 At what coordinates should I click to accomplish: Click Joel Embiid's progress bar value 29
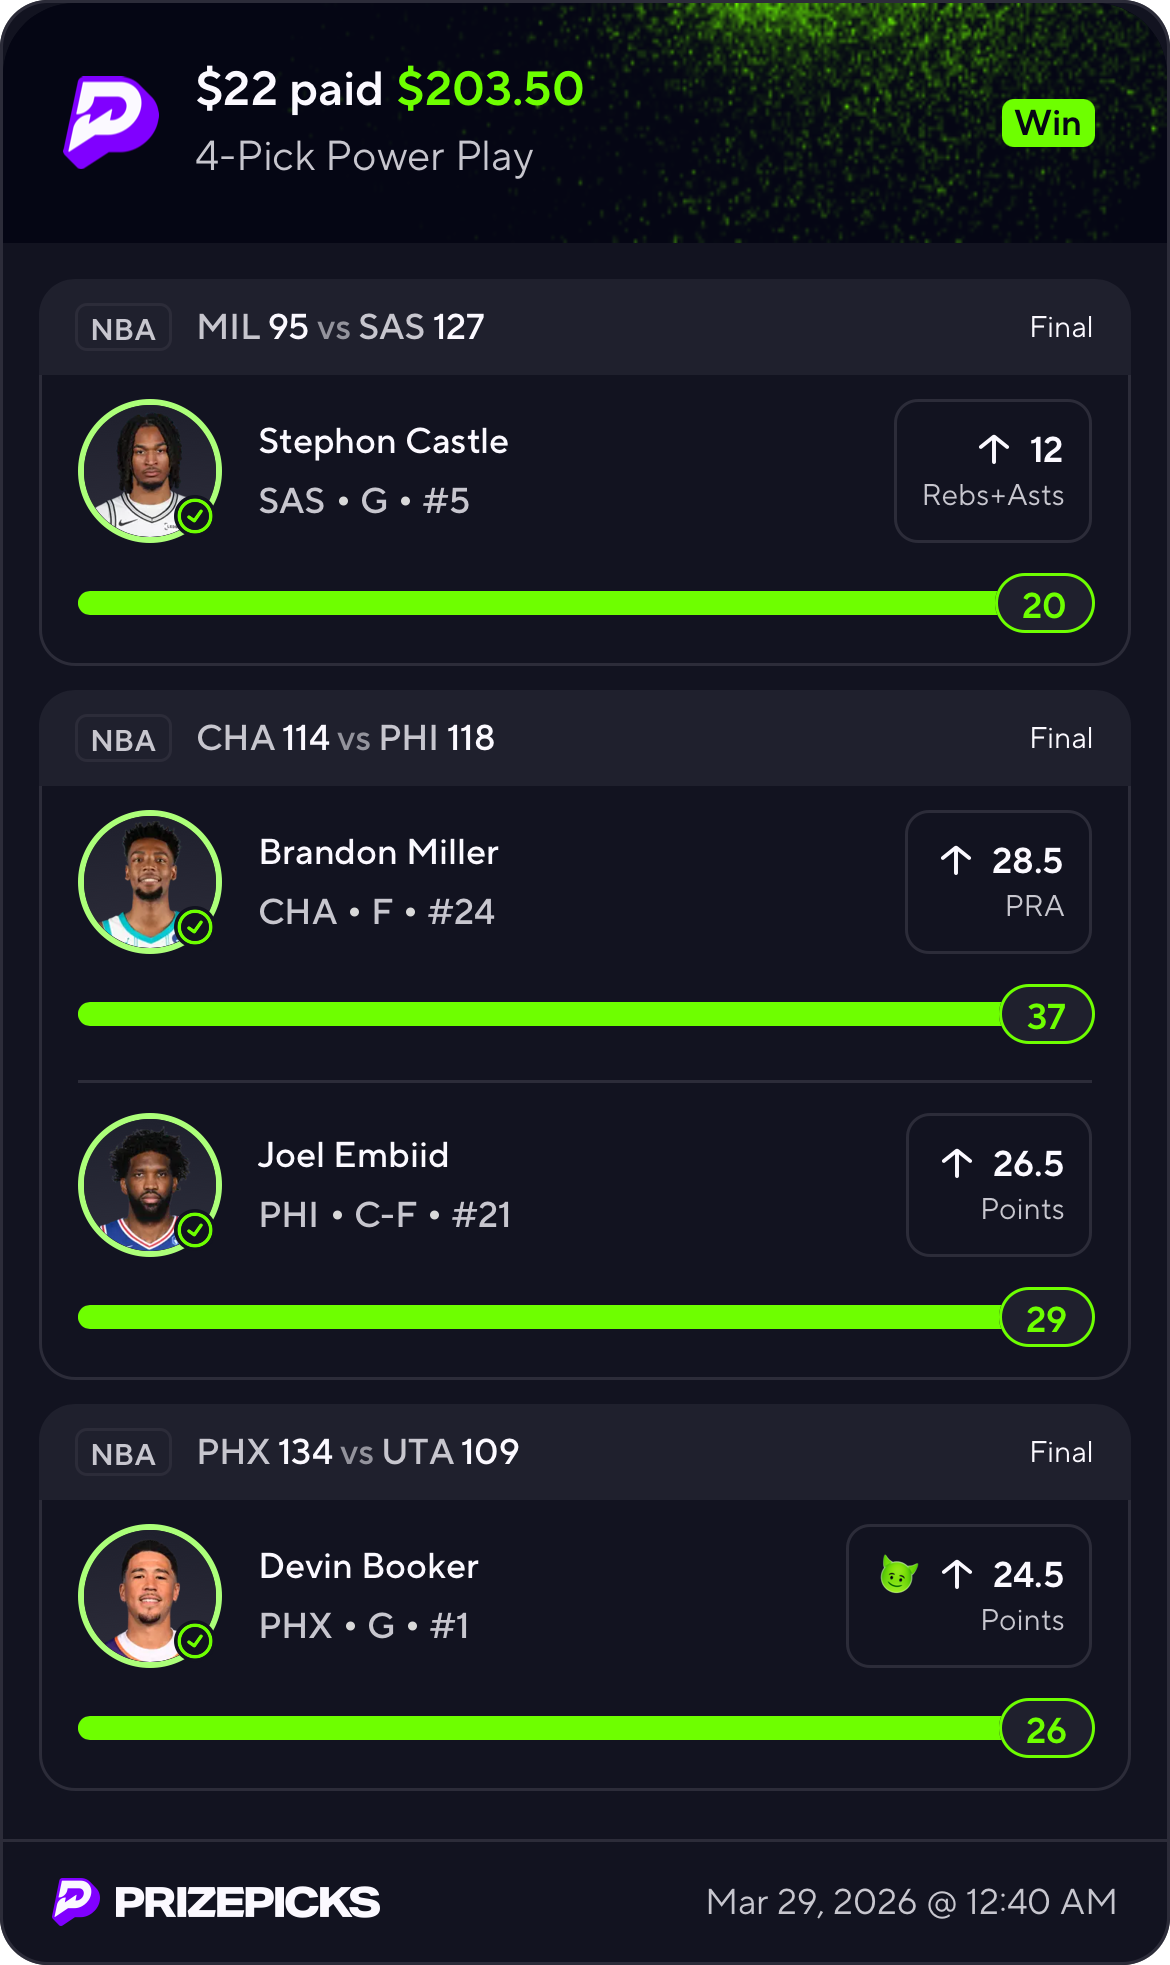click(x=1046, y=1319)
